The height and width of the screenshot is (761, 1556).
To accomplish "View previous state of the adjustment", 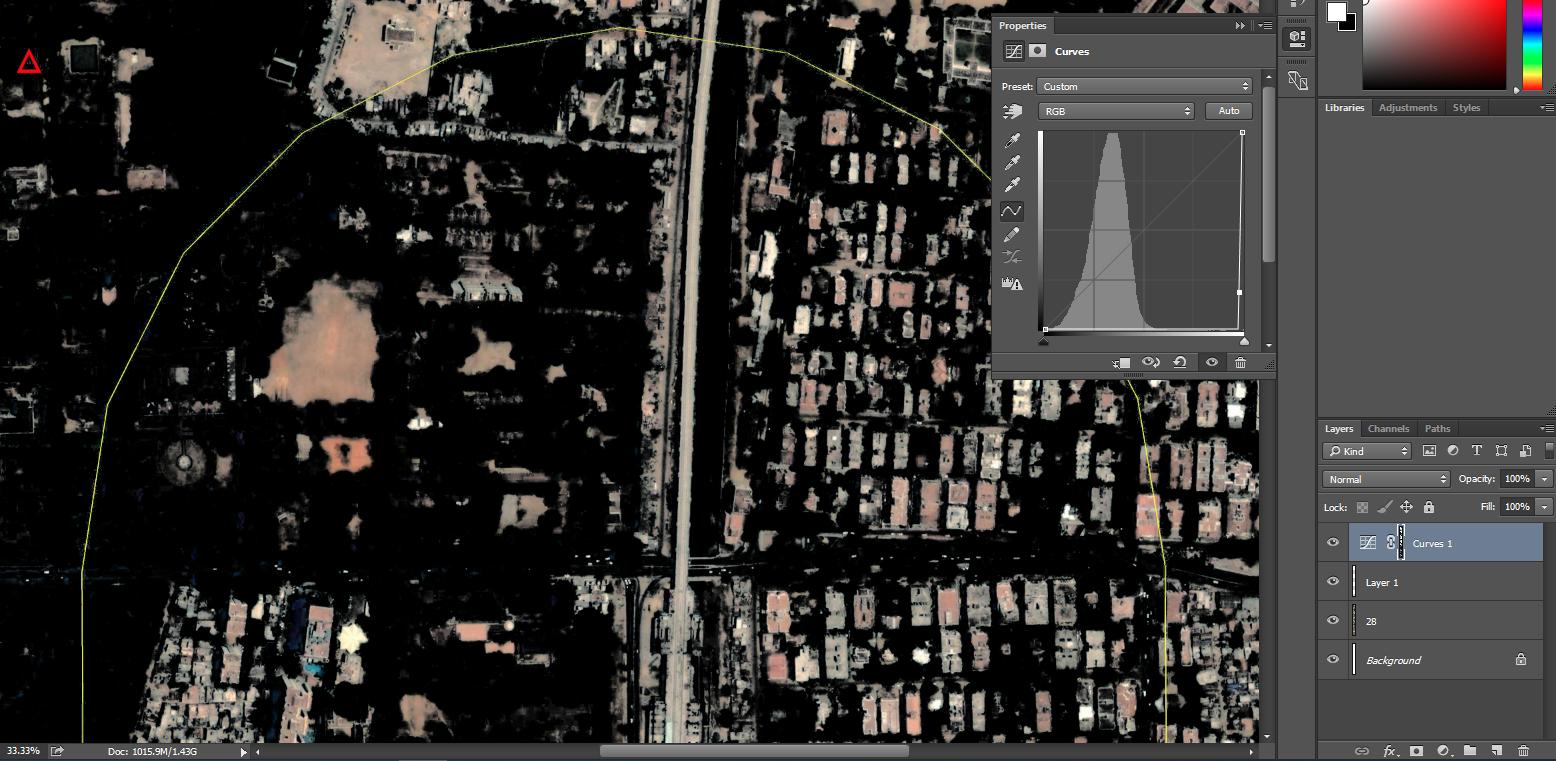I will [1151, 362].
